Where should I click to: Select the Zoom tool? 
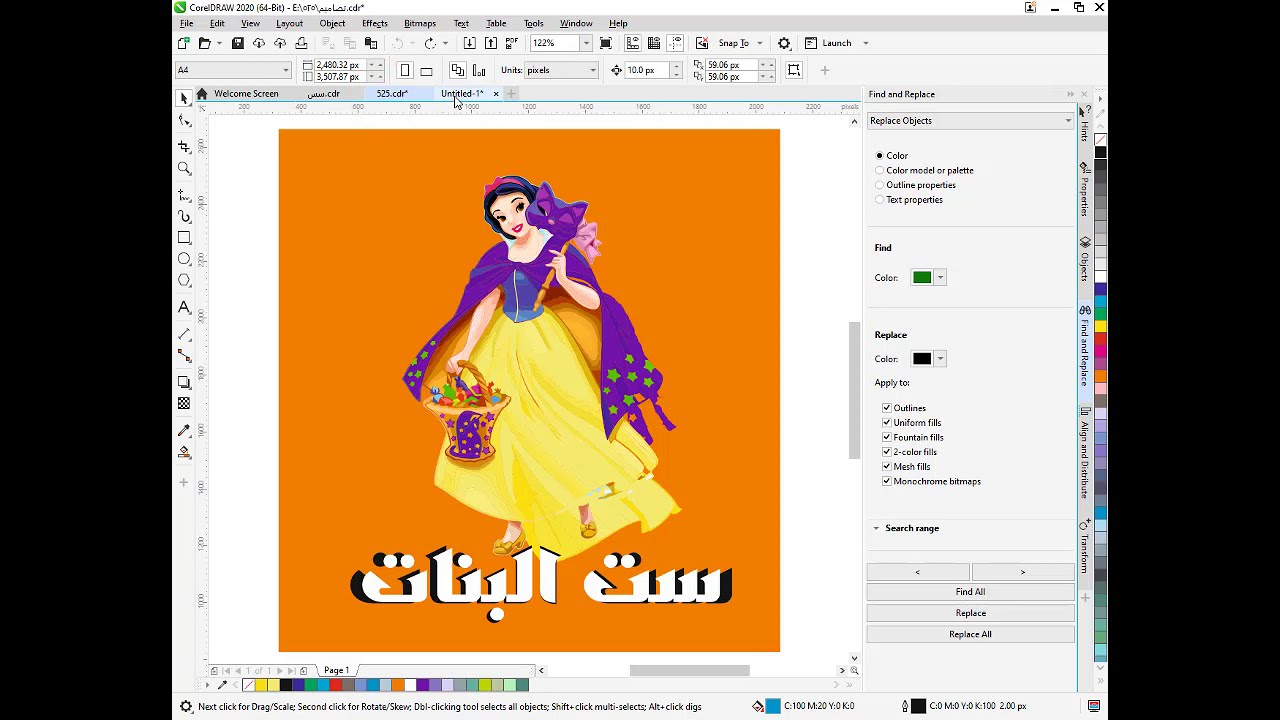coord(184,169)
